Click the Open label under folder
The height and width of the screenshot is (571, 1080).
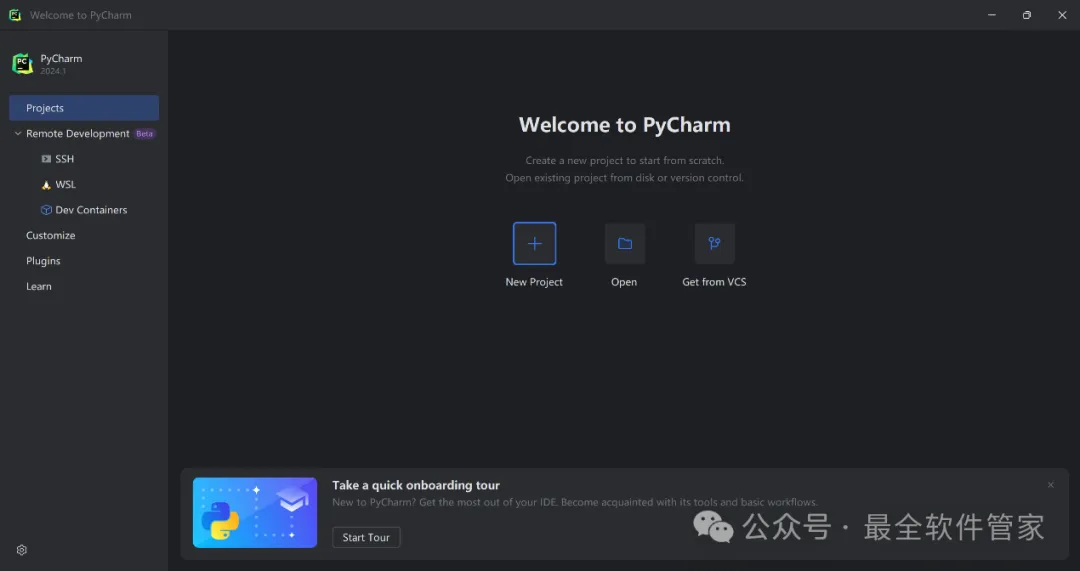coord(624,282)
